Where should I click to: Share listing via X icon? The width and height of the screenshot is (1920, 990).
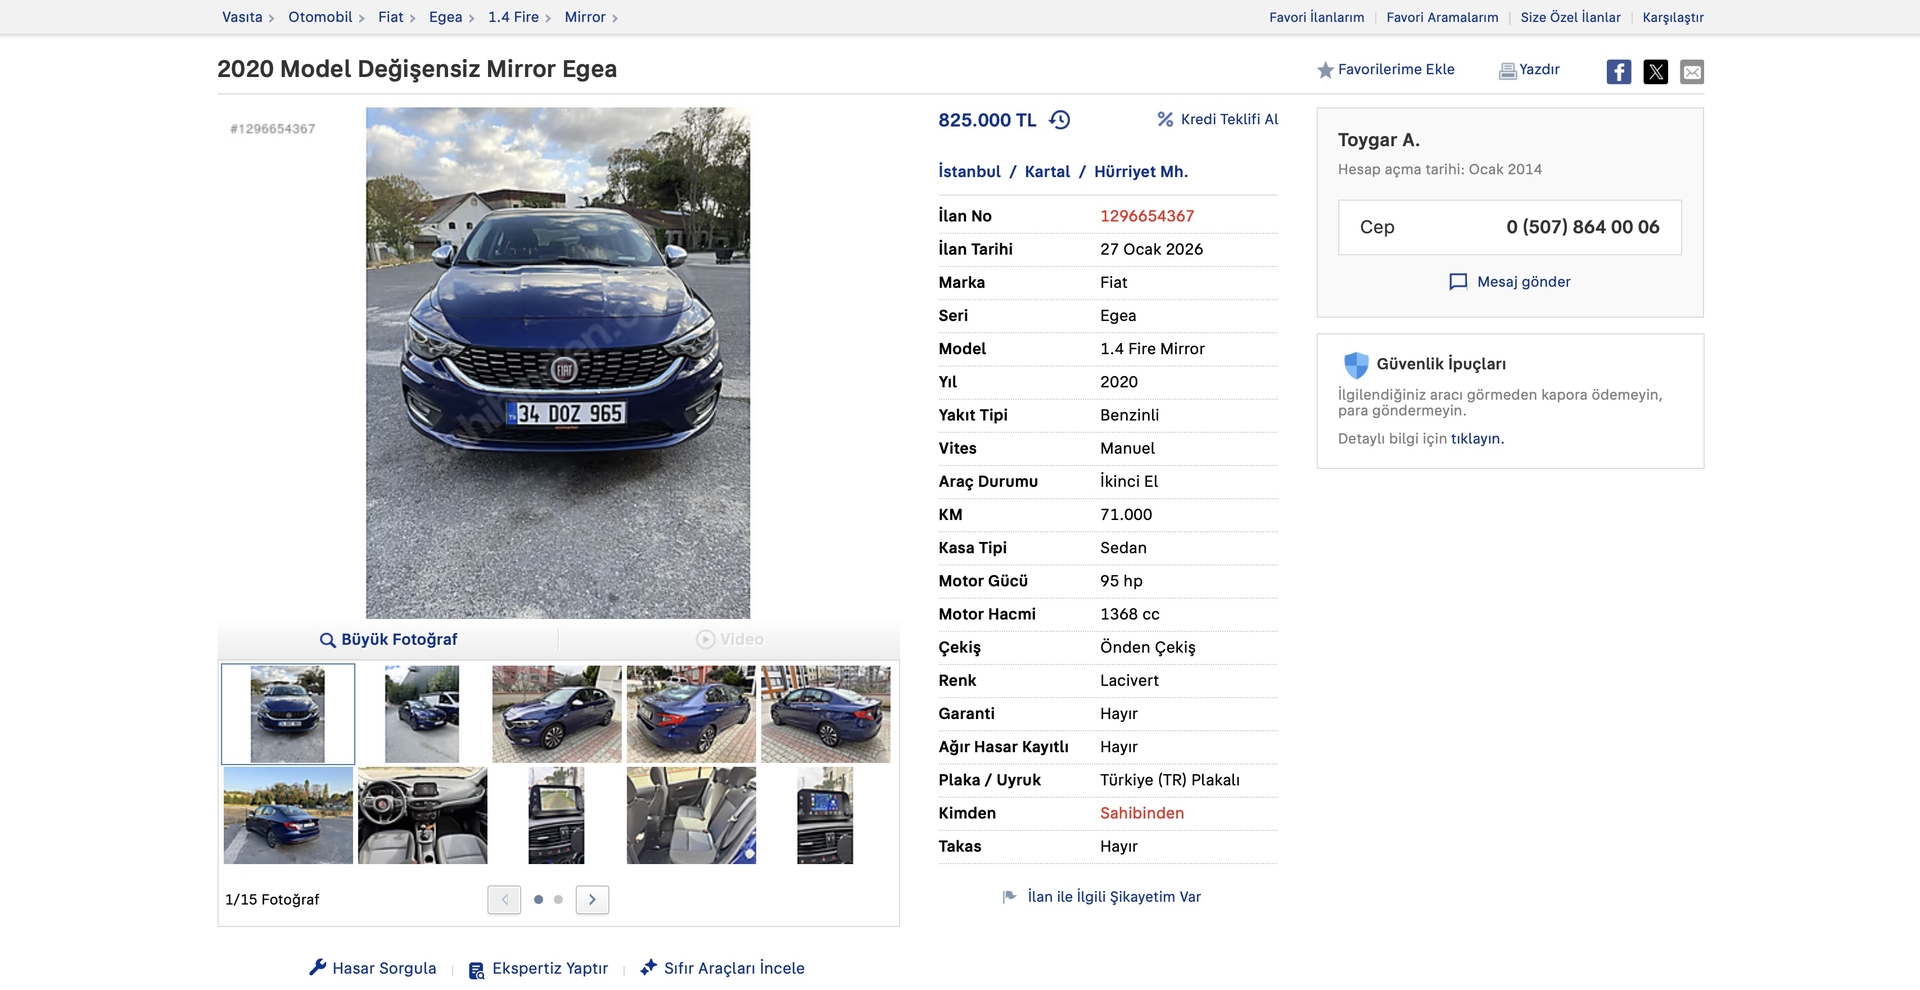tap(1655, 72)
